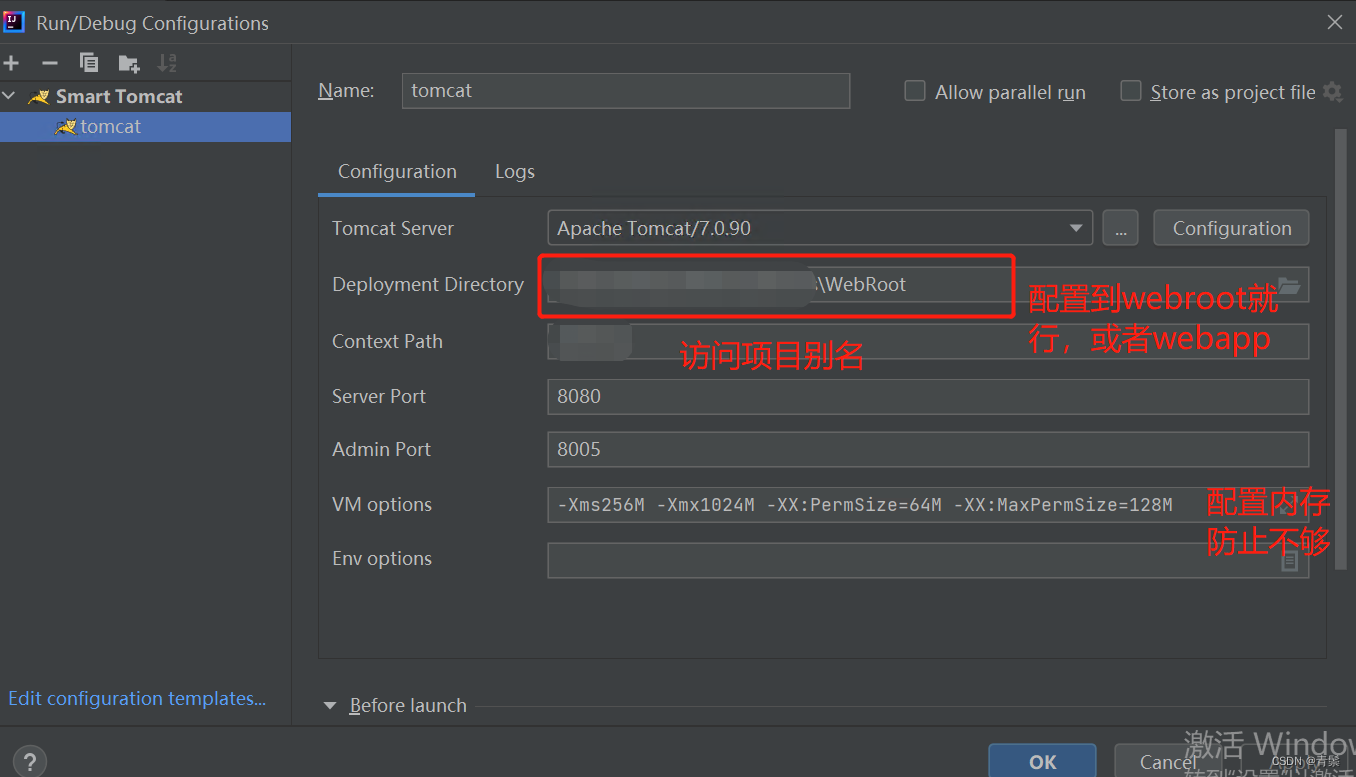Click the Admin Port field
The image size is (1356, 777).
coord(928,449)
